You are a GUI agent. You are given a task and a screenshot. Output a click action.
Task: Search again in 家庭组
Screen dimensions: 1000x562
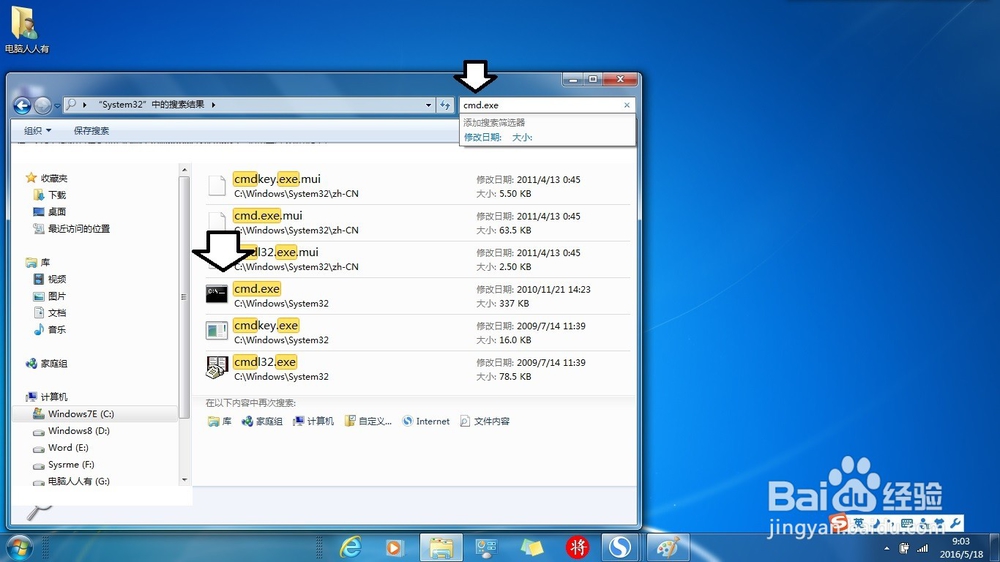tap(261, 422)
